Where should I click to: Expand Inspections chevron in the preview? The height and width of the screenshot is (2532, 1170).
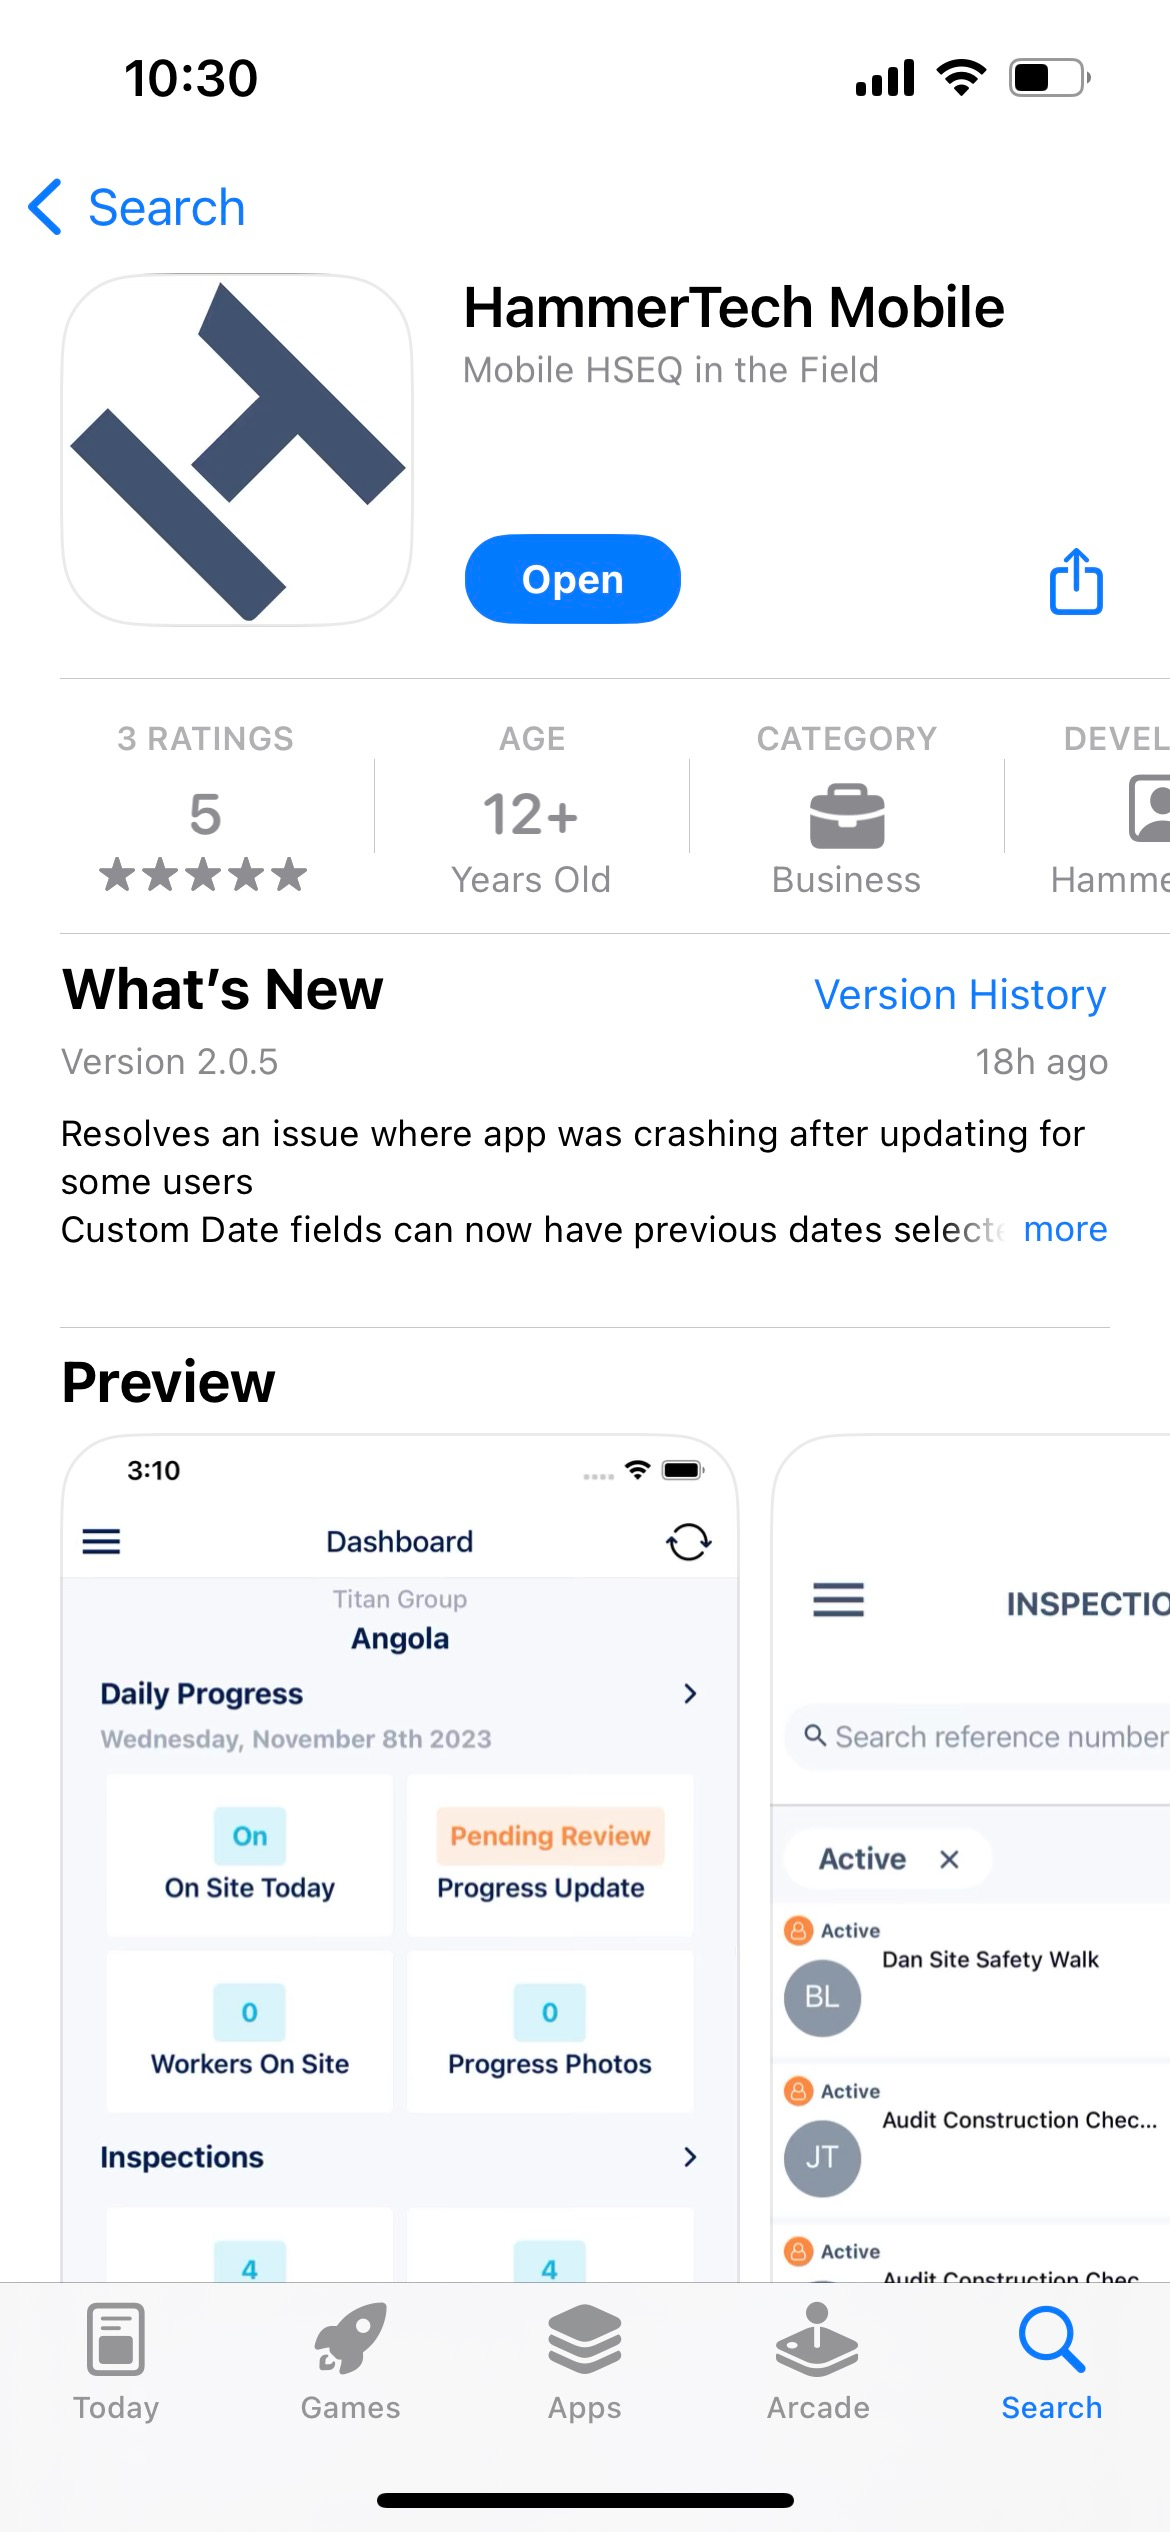[690, 2157]
